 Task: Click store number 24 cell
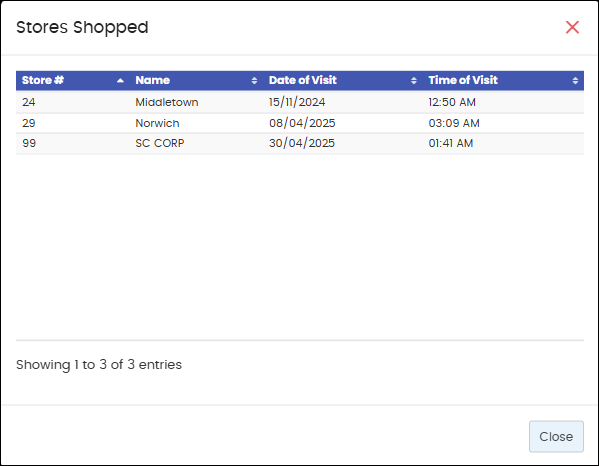29,102
